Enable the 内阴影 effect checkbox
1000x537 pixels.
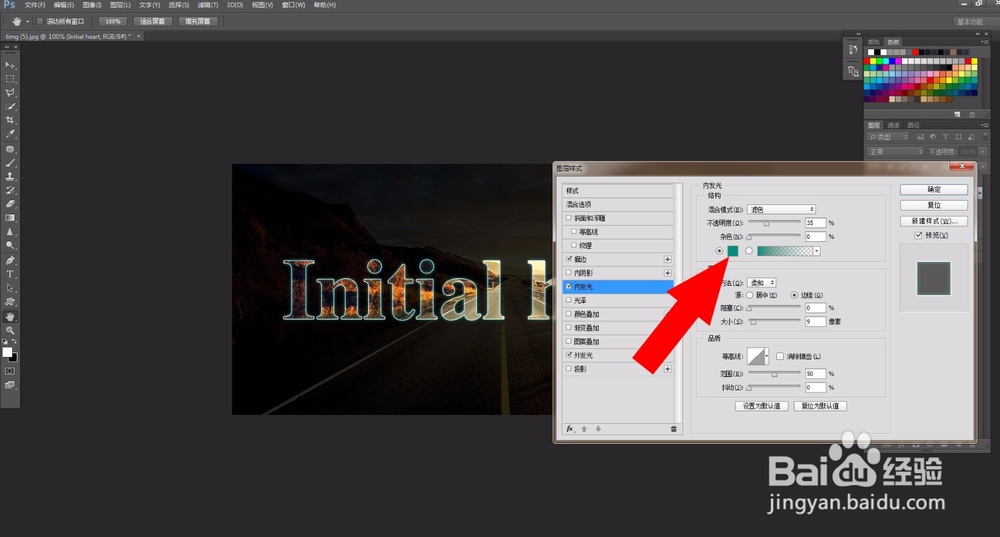[x=569, y=273]
